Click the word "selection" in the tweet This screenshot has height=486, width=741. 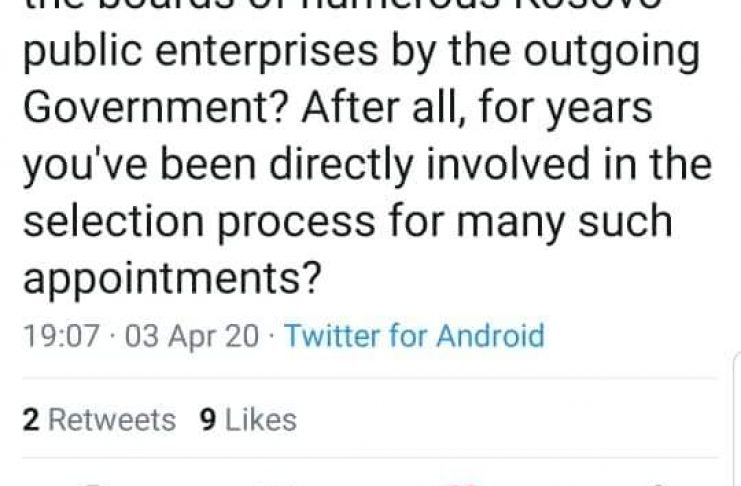click(111, 222)
